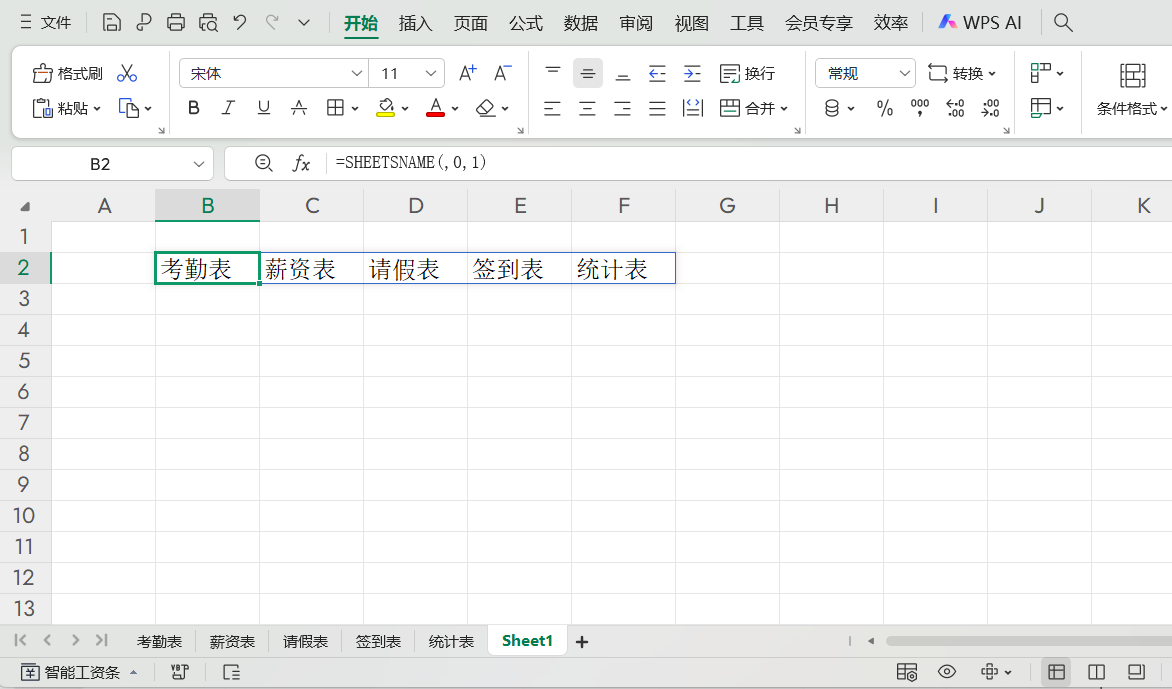Select the format painter (格式刷) tool
The height and width of the screenshot is (689, 1172).
click(x=66, y=72)
